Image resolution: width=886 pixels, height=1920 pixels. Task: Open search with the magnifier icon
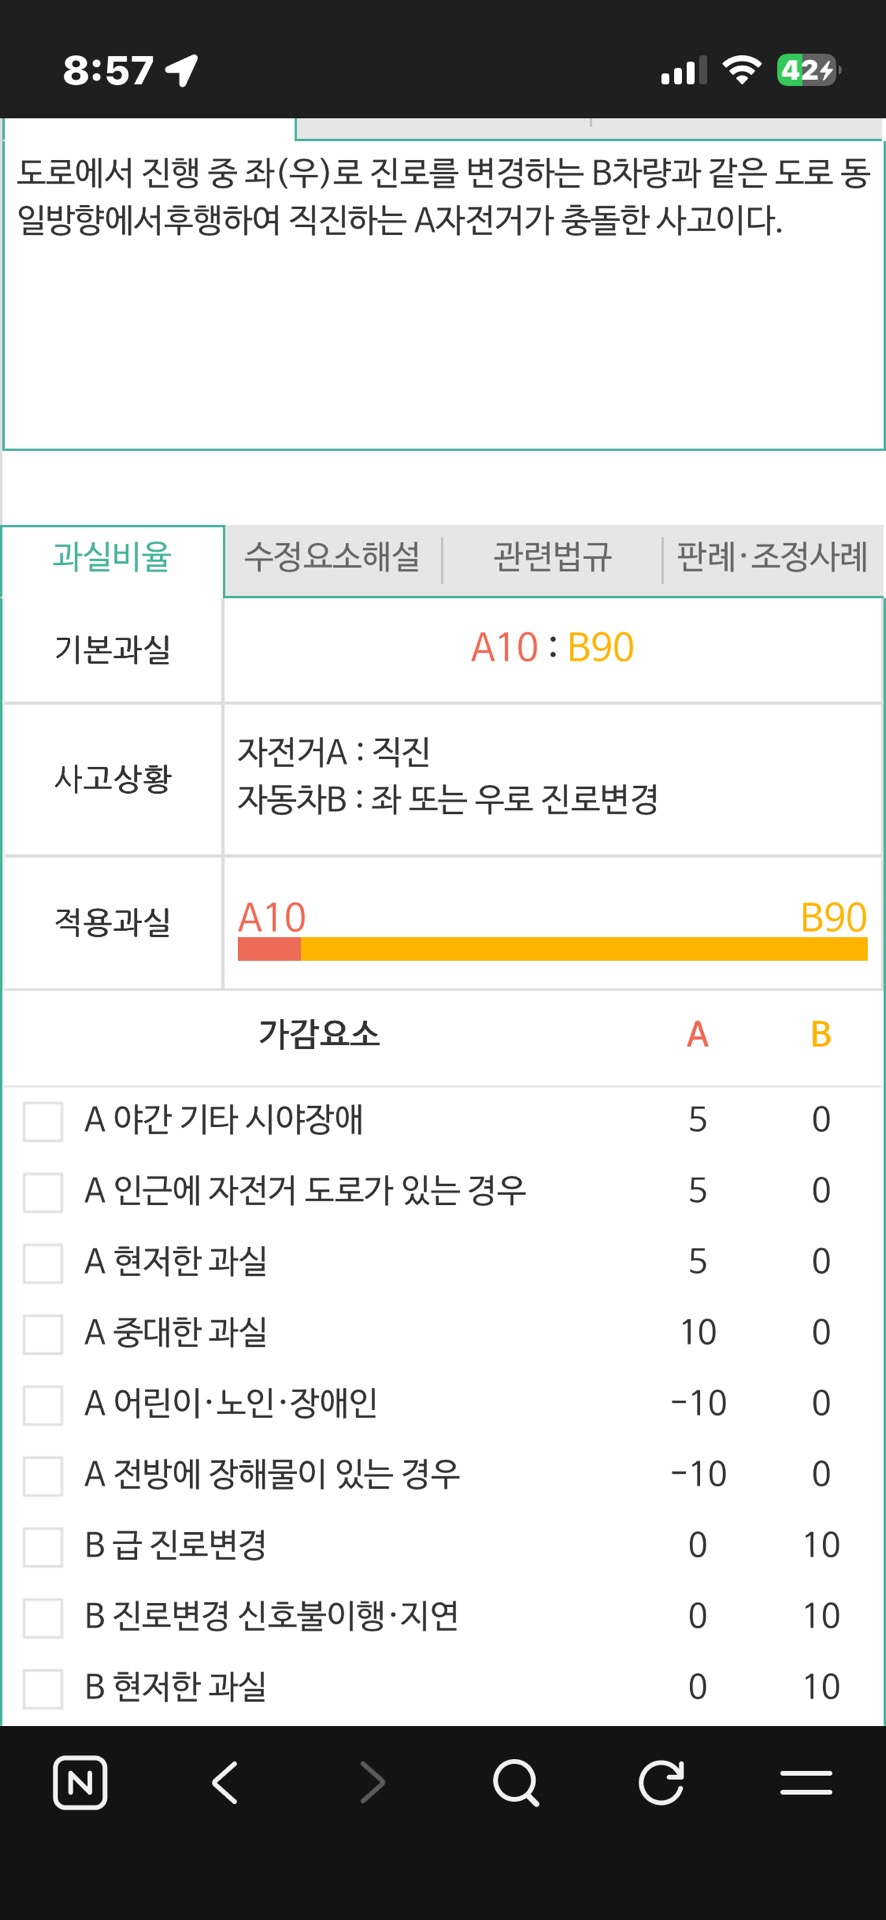[x=516, y=1782]
